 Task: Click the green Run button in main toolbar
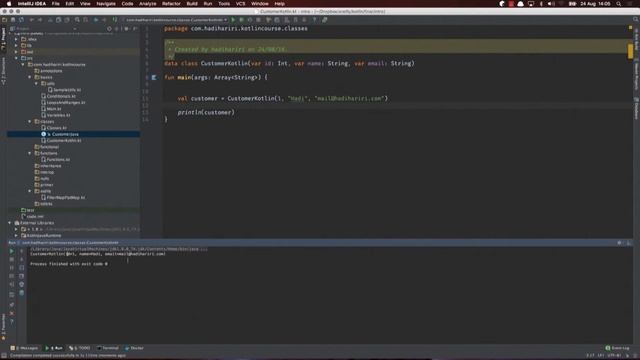tap(233, 20)
